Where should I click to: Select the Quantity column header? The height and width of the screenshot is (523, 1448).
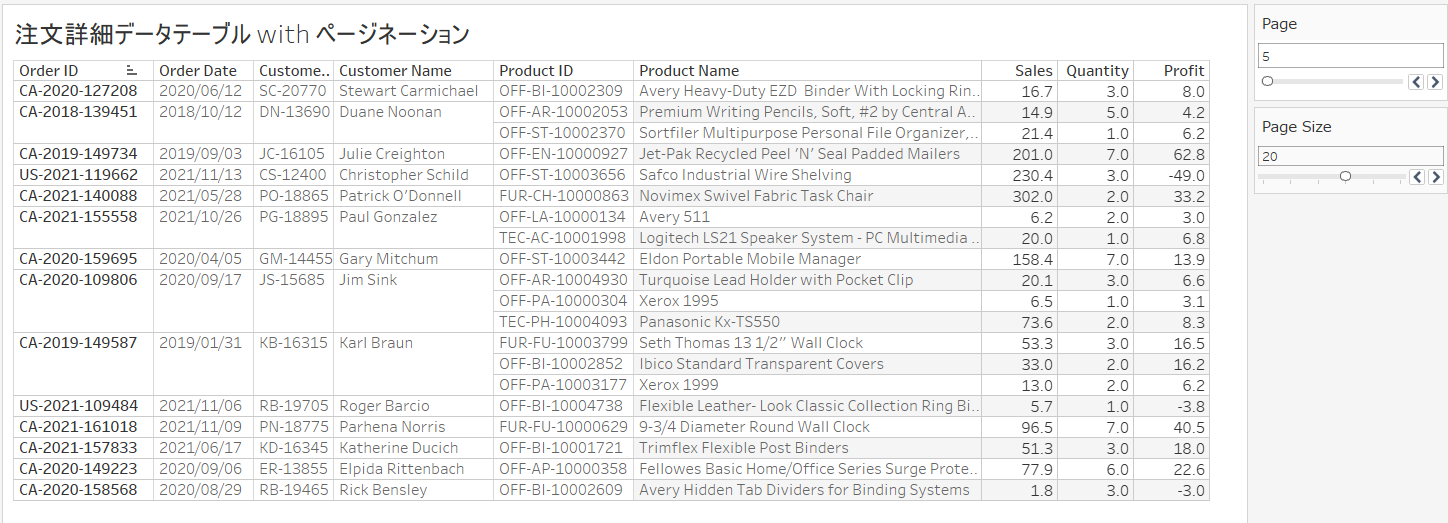(1097, 71)
